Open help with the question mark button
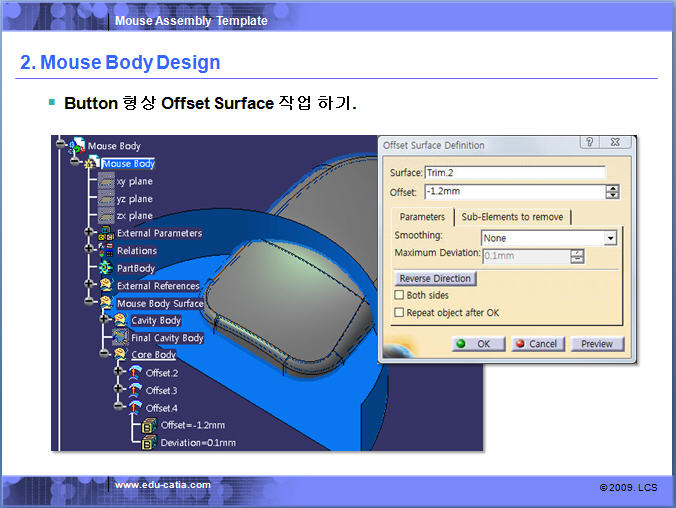676x508 pixels. [x=589, y=144]
